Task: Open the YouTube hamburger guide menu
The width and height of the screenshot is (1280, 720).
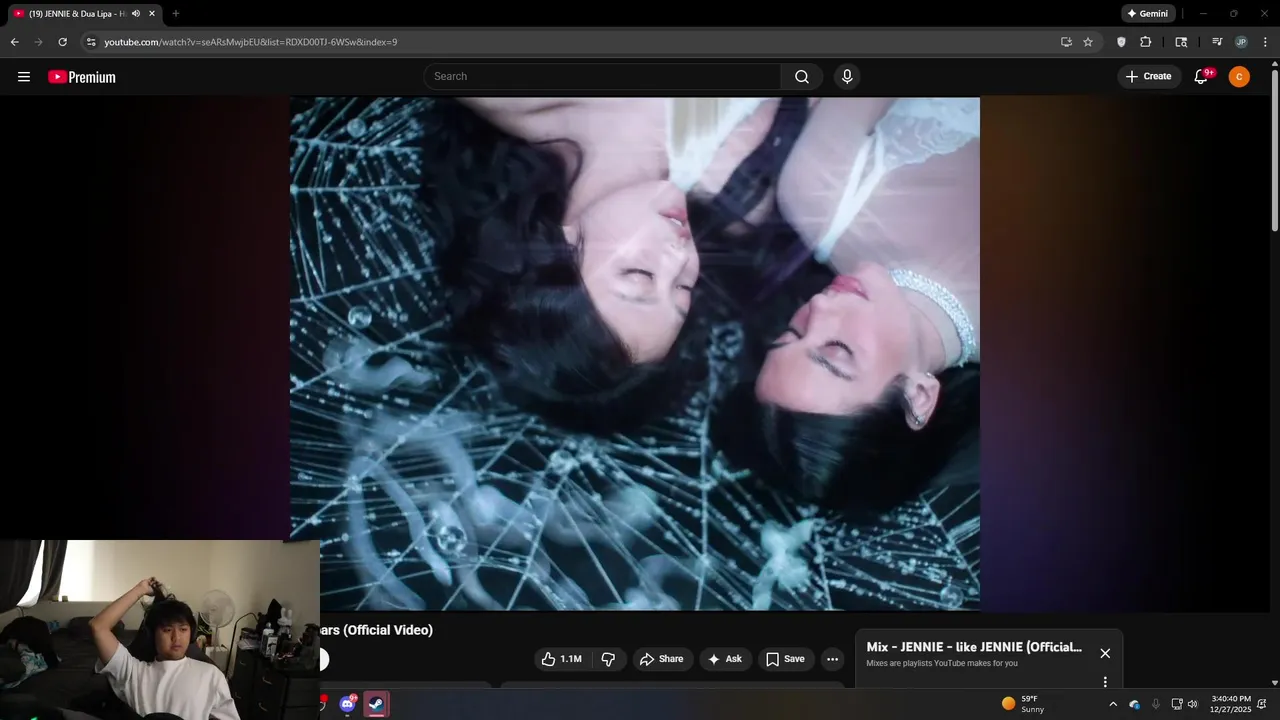Action: pos(24,77)
